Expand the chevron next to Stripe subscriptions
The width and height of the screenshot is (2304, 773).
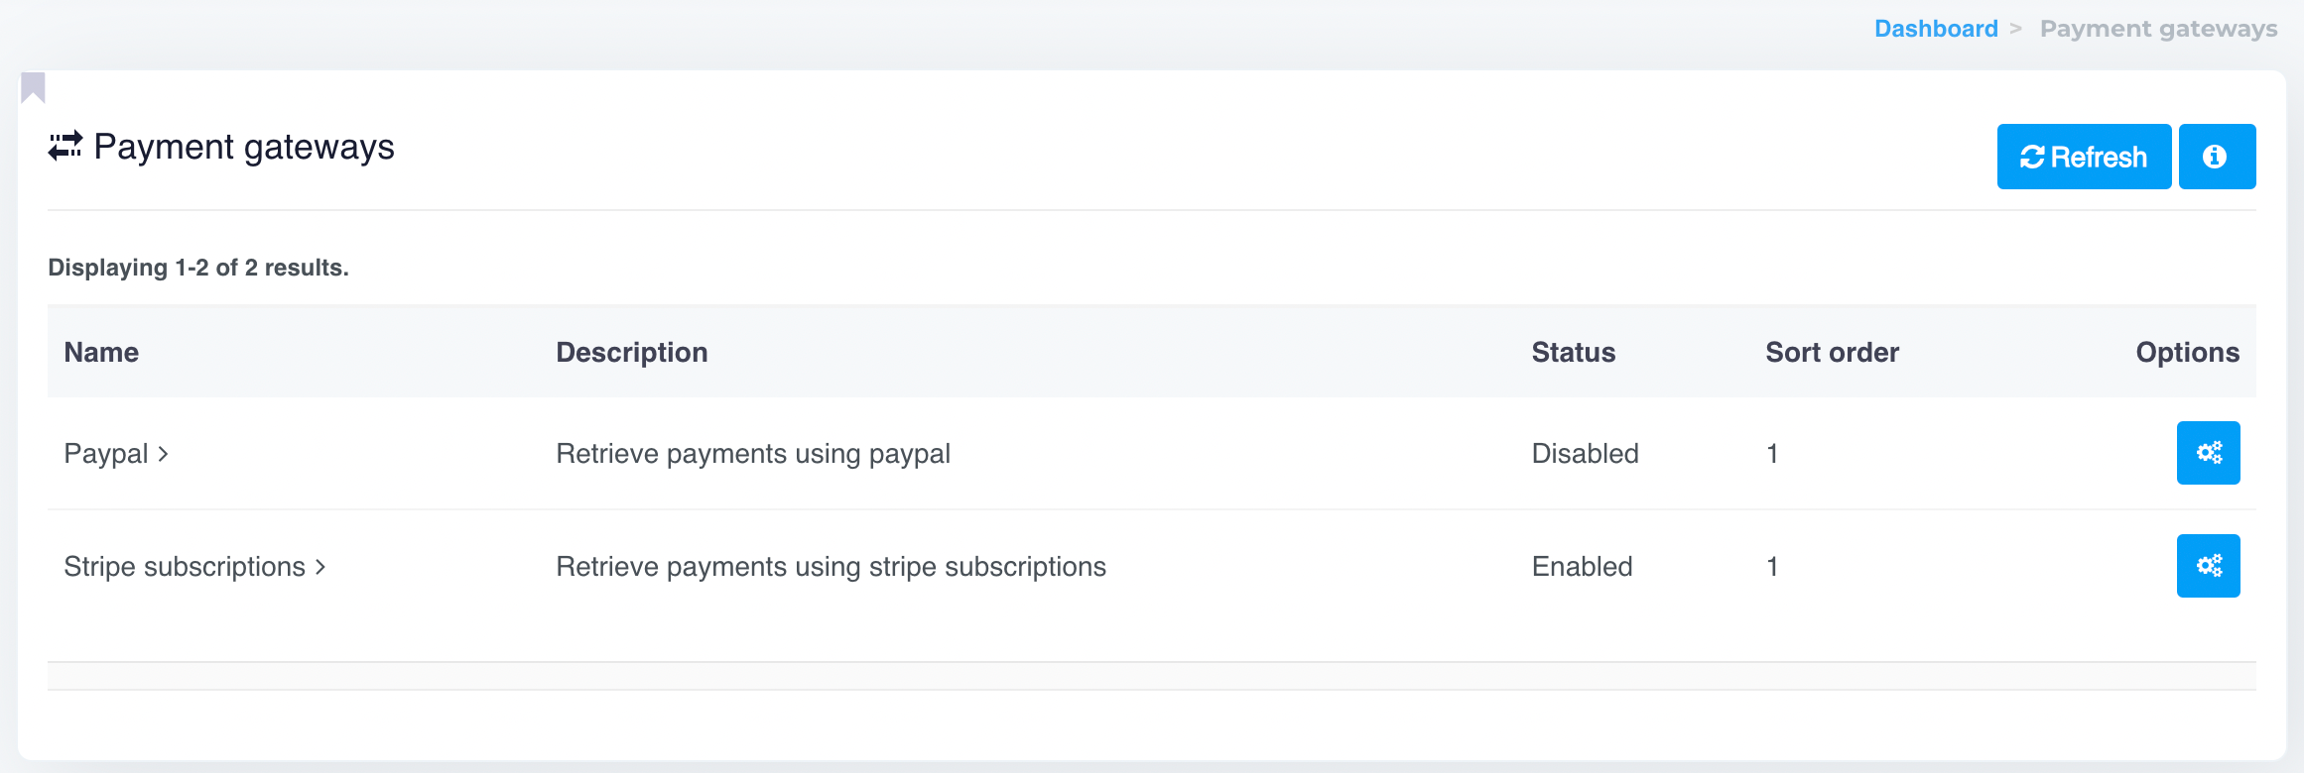click(320, 567)
